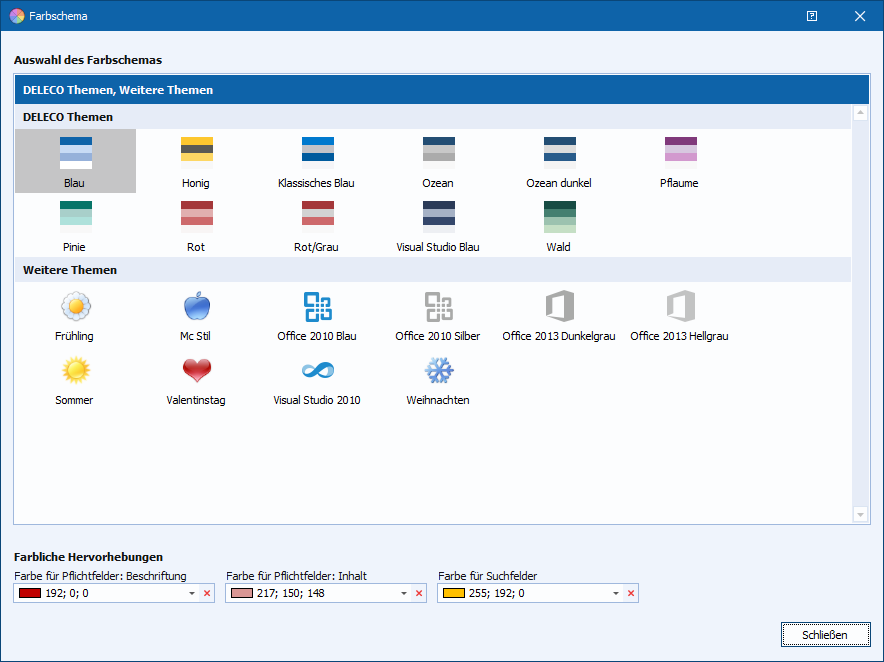The height and width of the screenshot is (662, 884).
Task: Click the Weitere Themen group header
Action: click(70, 270)
